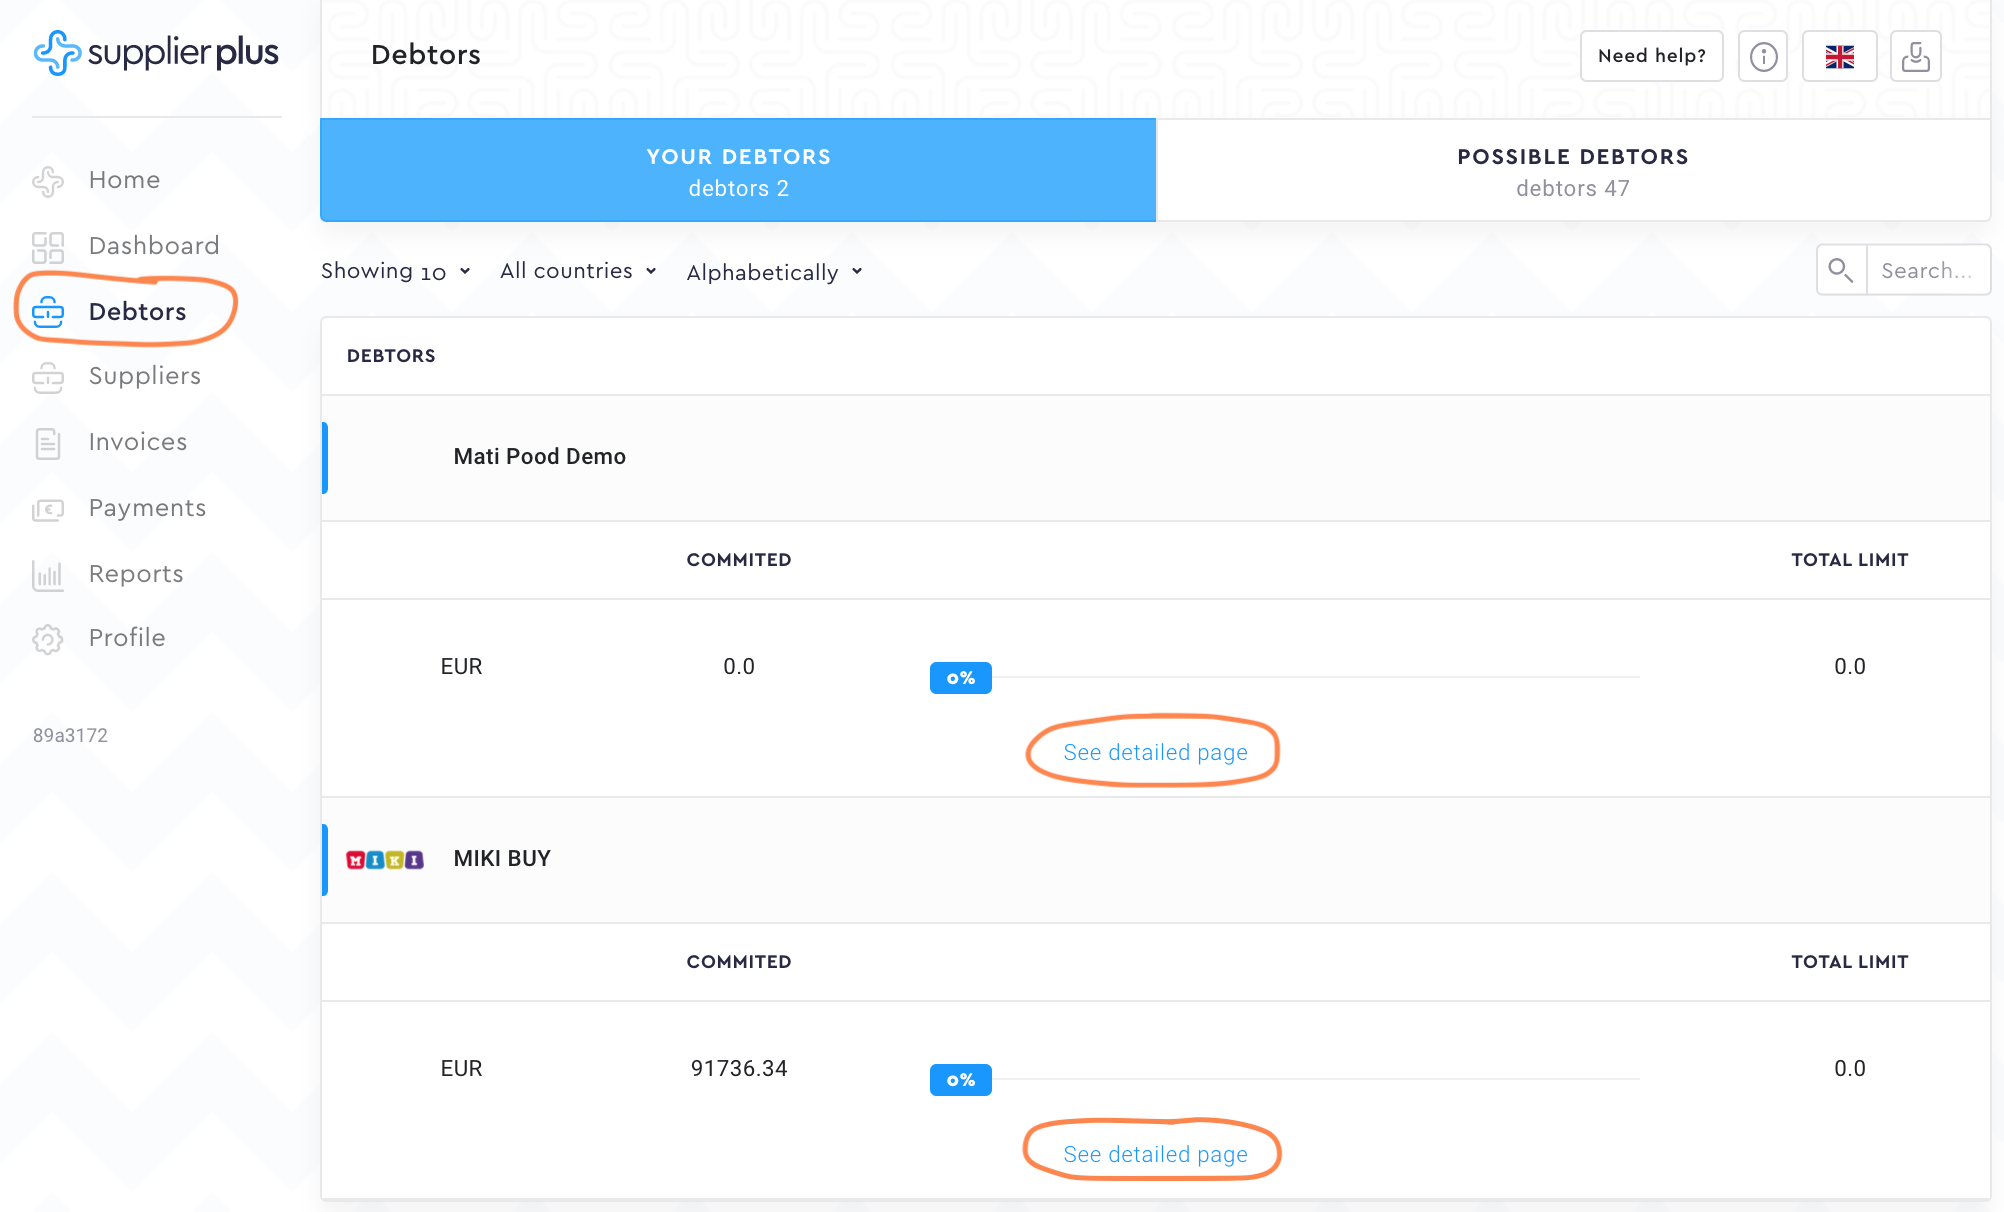This screenshot has width=2004, height=1212.
Task: Open Reports via the bar-chart icon
Action: coord(47,575)
